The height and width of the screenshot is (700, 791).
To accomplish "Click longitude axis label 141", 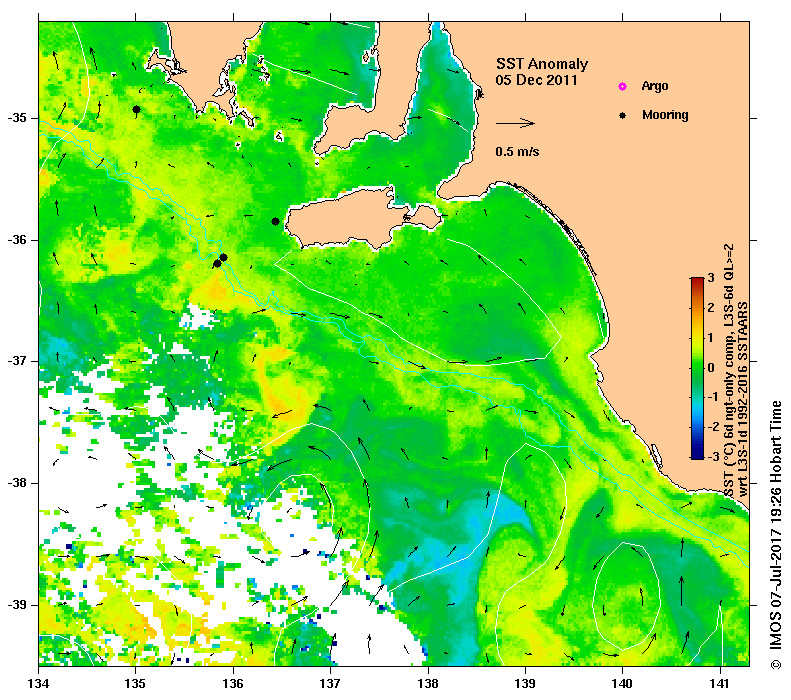I will click(x=720, y=684).
